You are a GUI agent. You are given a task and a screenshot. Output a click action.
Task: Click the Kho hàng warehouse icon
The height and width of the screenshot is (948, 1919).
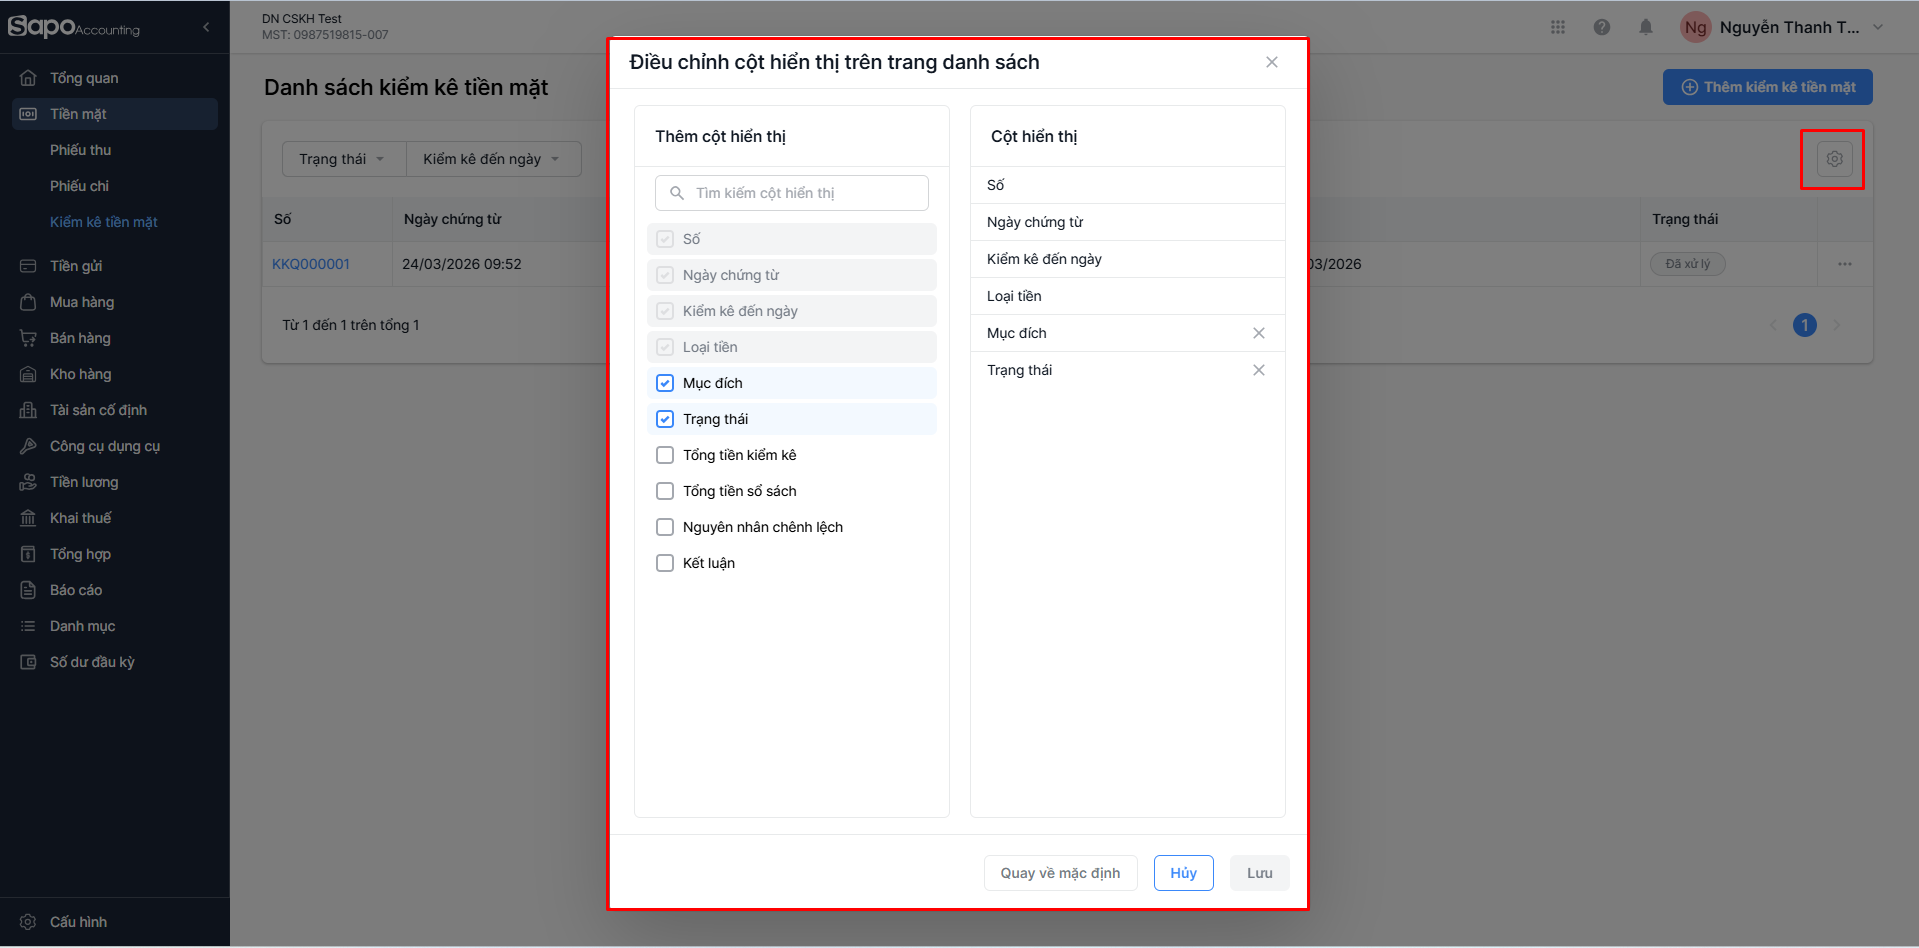pos(28,374)
